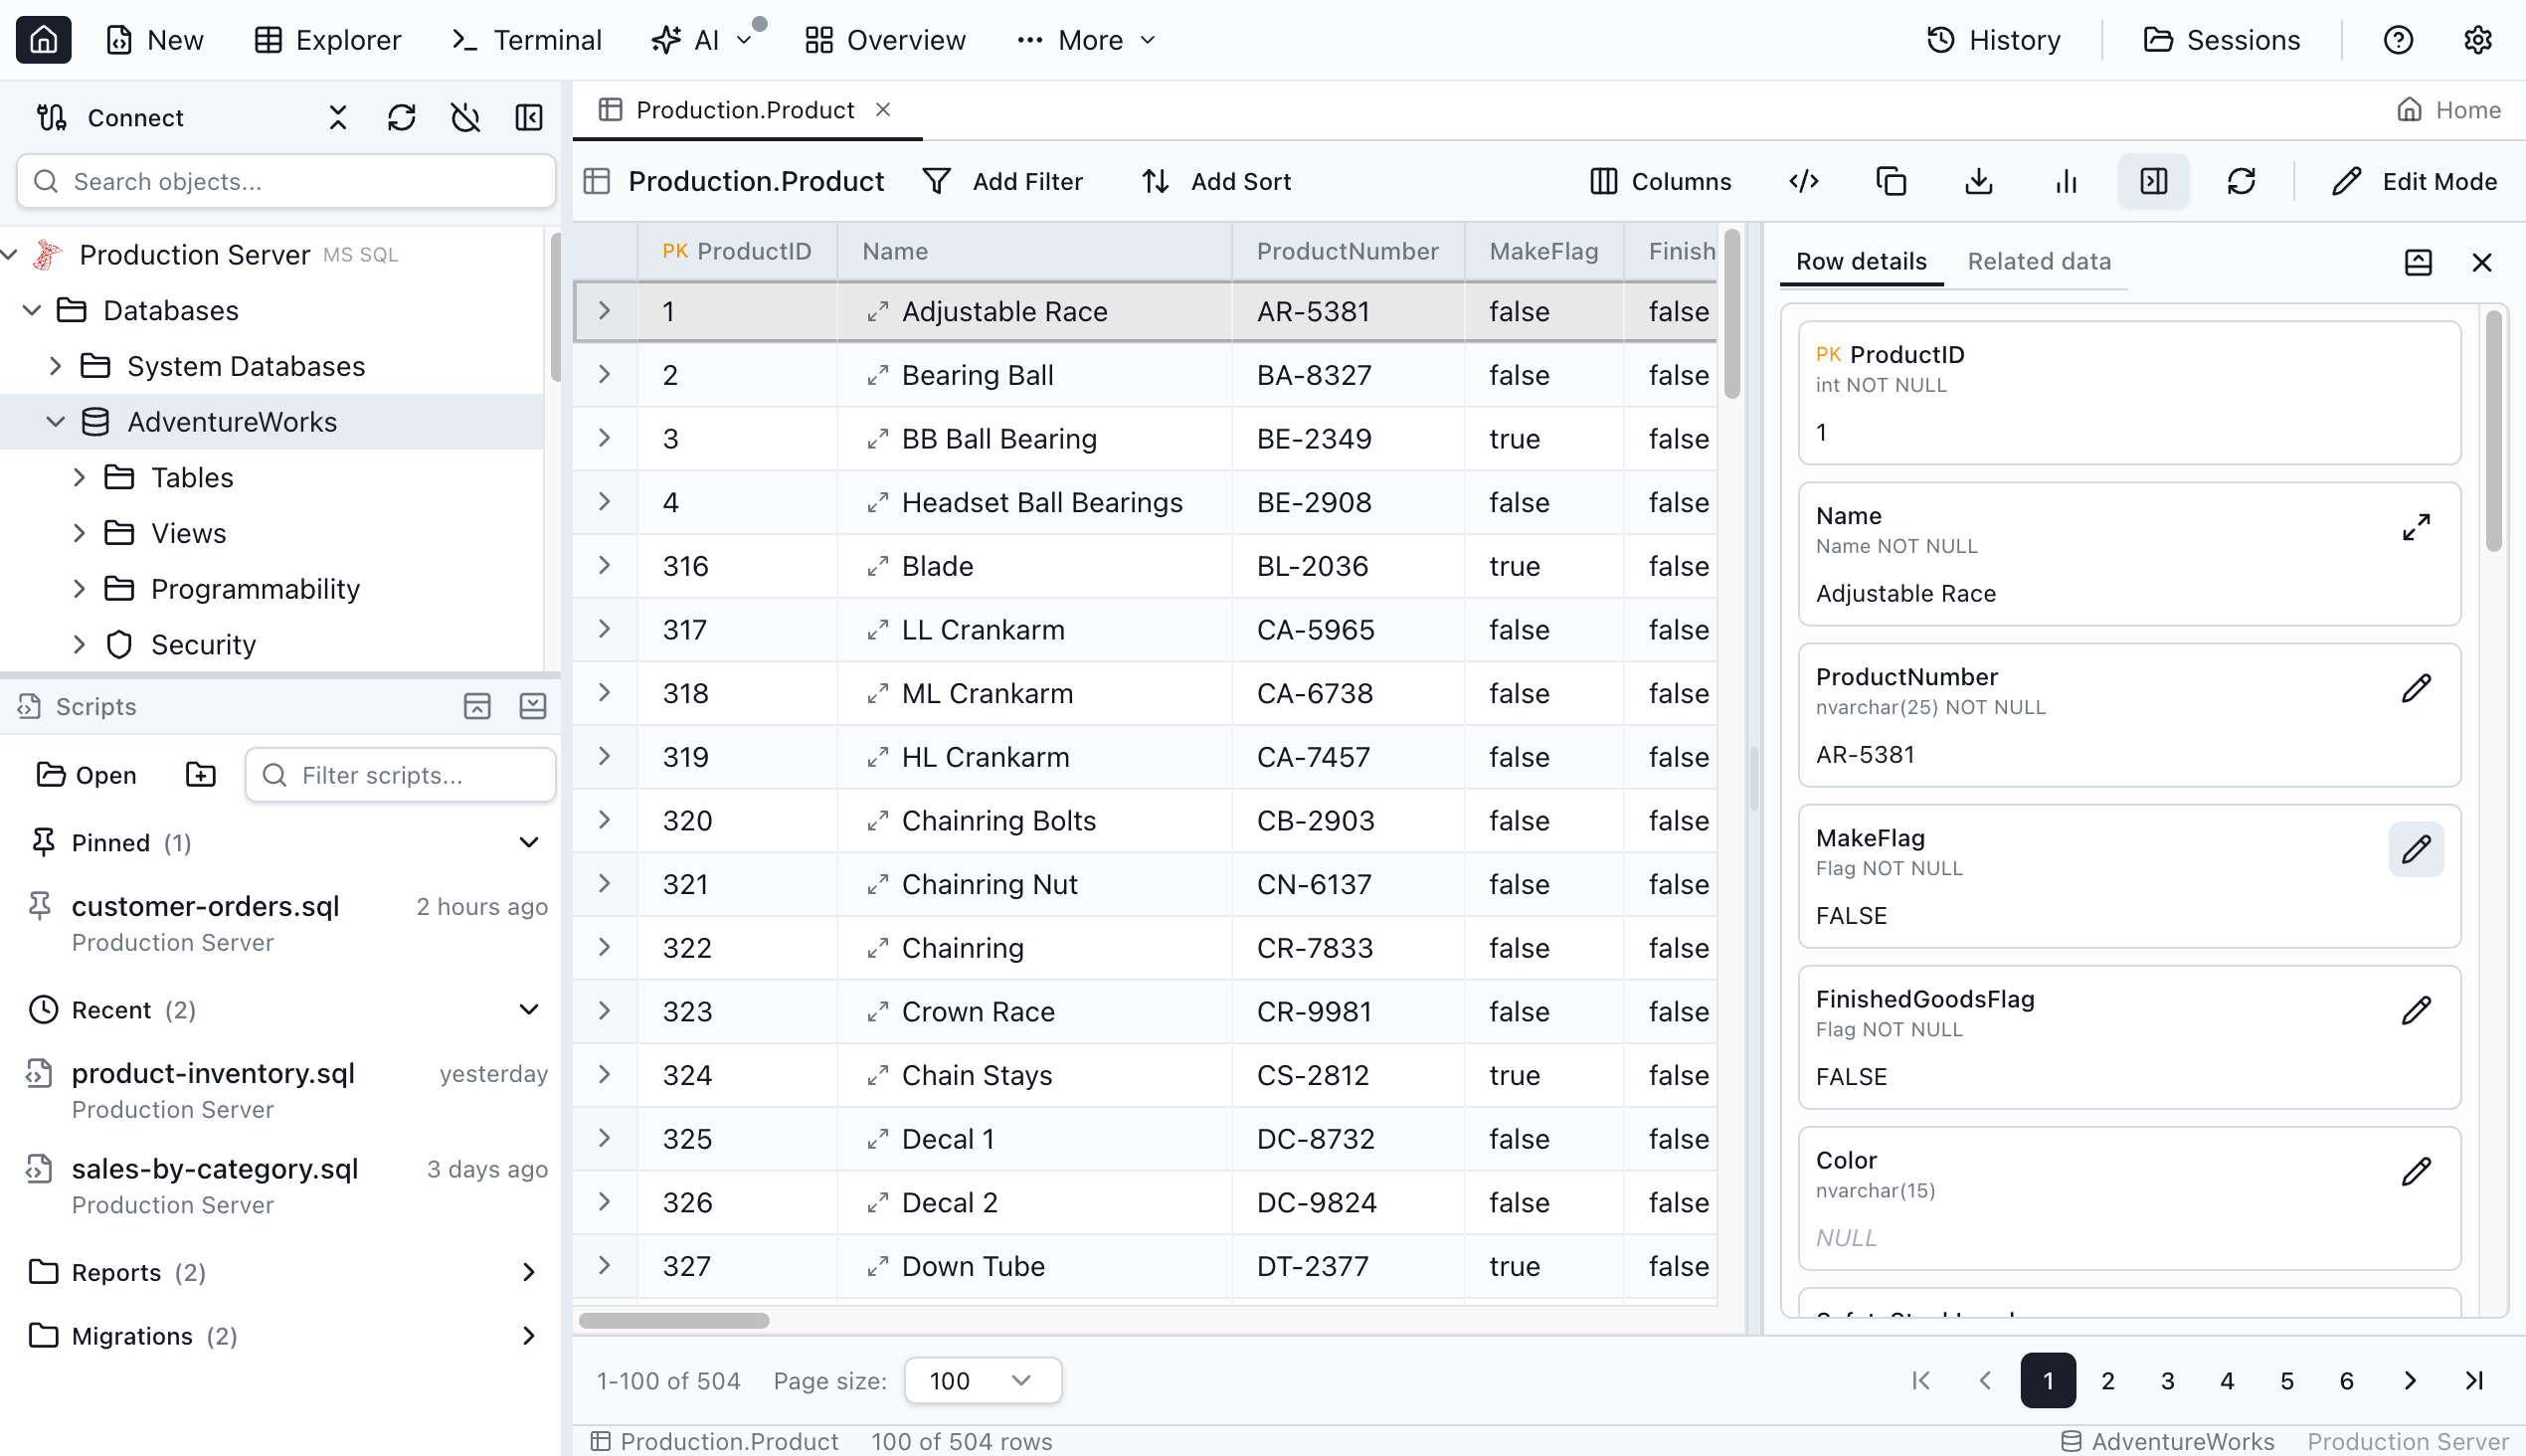Add a filter to the table
Screen dimensions: 2526x1456
coord(1005,181)
